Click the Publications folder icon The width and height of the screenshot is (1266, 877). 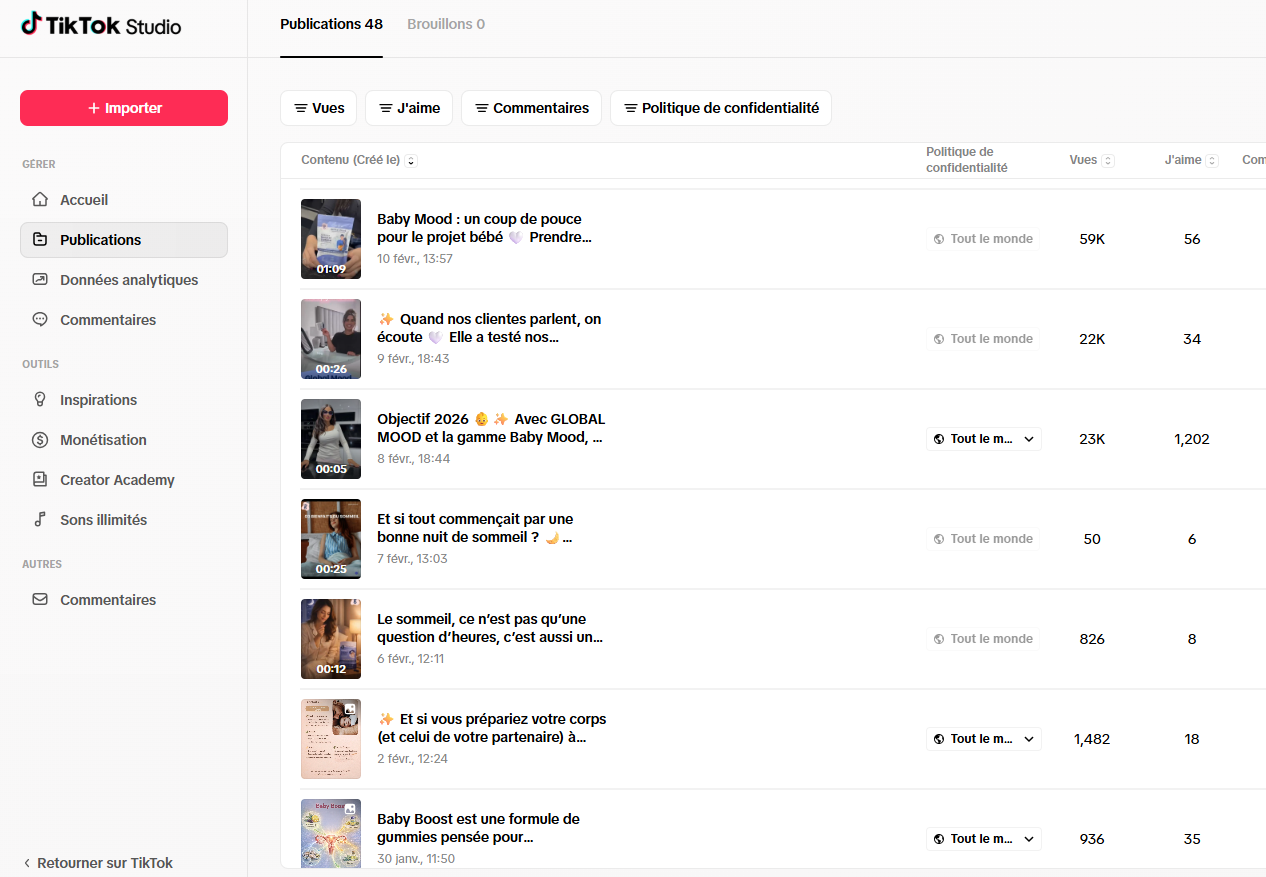tap(40, 240)
